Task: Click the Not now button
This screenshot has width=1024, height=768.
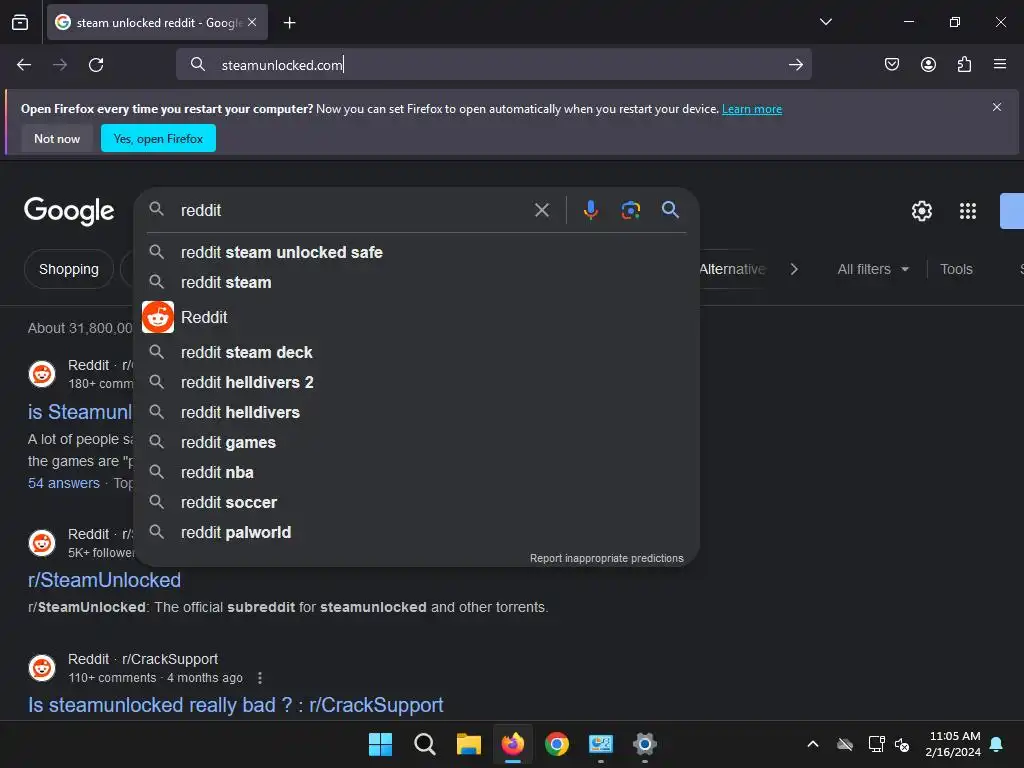Action: (x=57, y=138)
